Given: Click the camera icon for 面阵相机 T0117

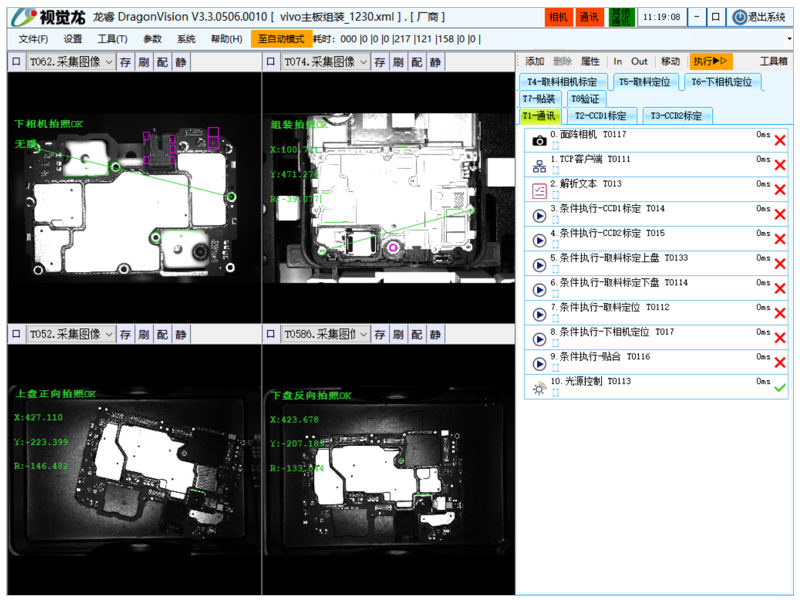Looking at the screenshot, I should pyautogui.click(x=540, y=140).
